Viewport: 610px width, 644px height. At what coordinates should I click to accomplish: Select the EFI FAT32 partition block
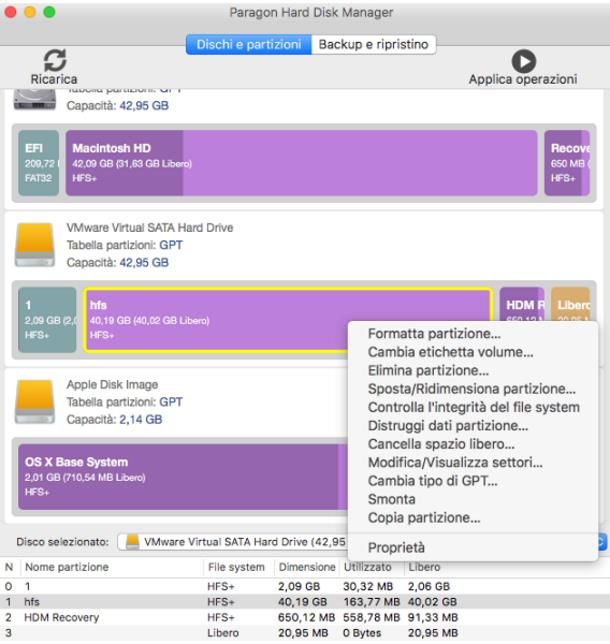pos(39,163)
